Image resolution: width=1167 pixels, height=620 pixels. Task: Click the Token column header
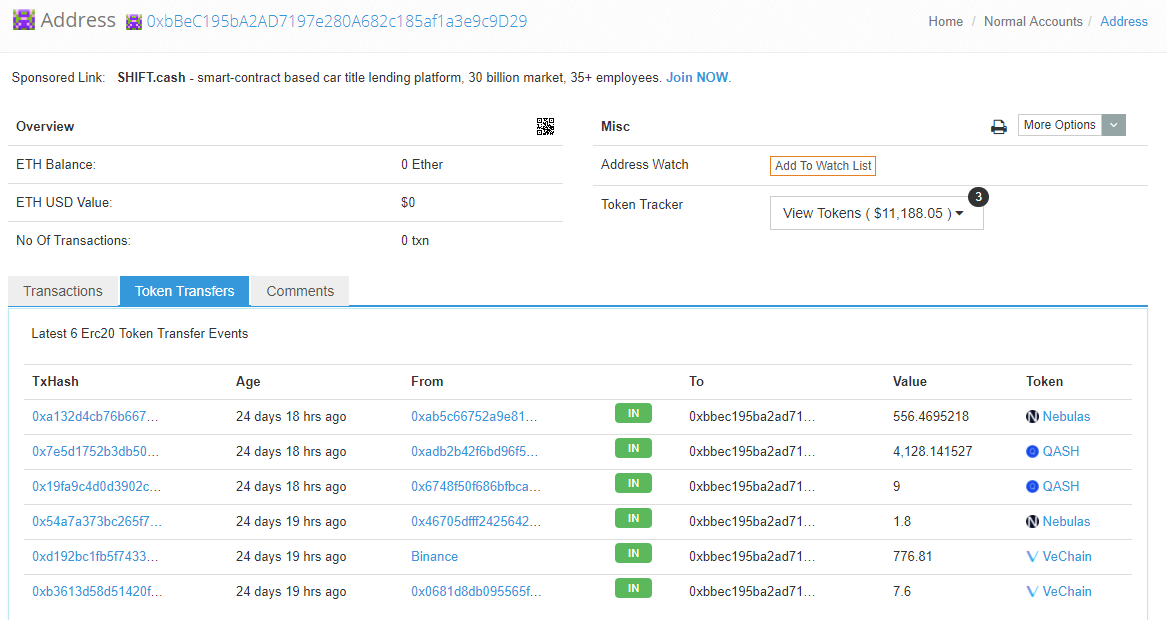(x=1044, y=381)
